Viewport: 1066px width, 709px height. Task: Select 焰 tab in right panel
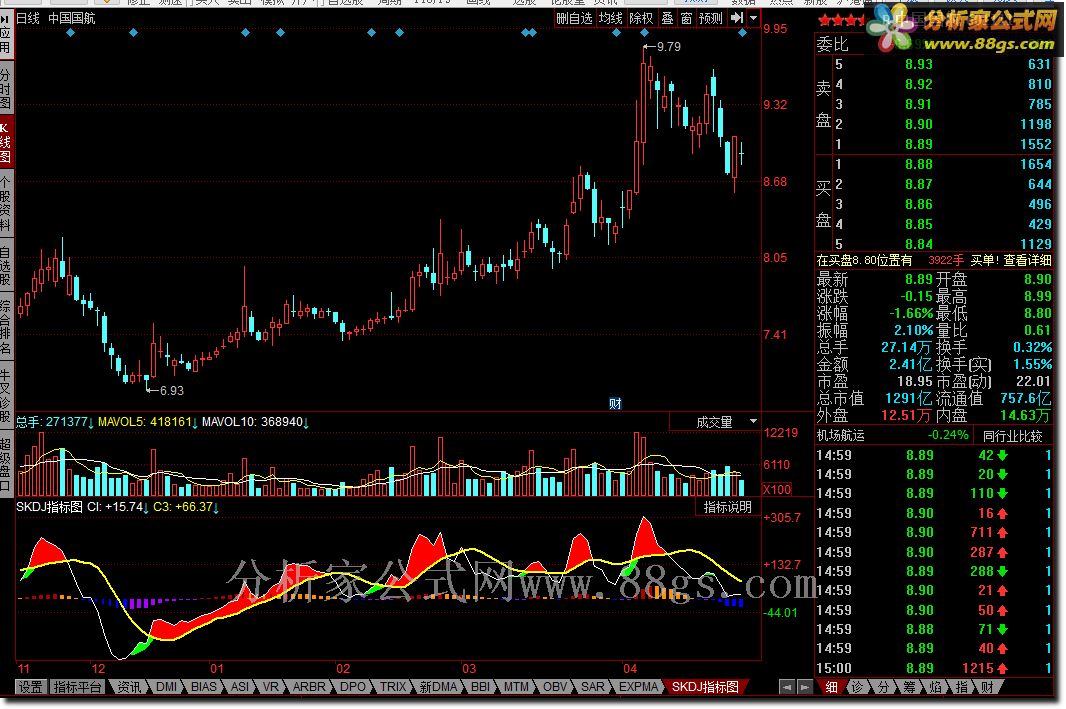point(935,687)
